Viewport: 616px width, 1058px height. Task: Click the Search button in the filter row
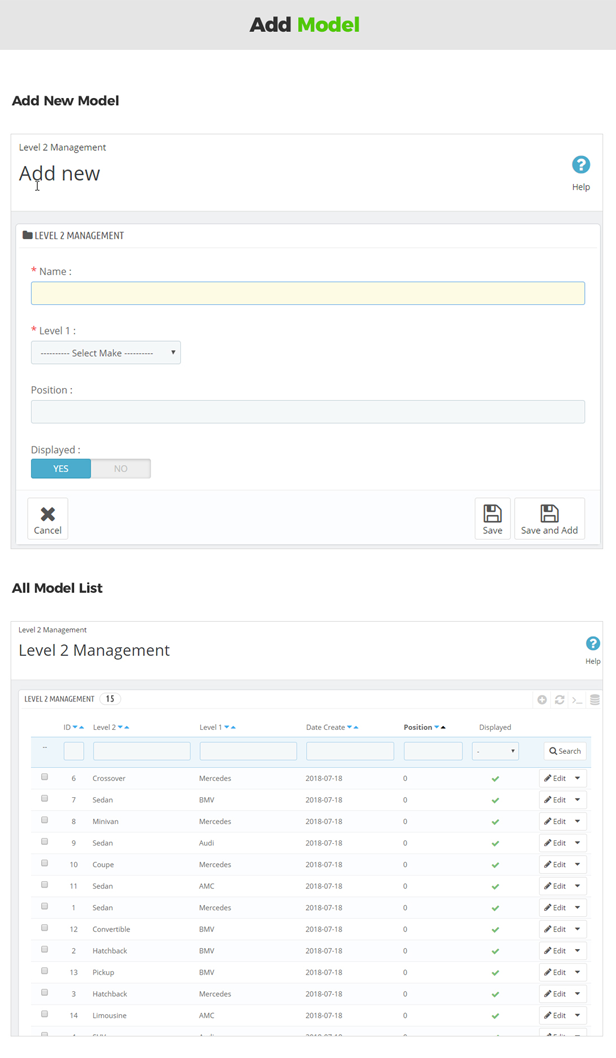pyautogui.click(x=565, y=751)
